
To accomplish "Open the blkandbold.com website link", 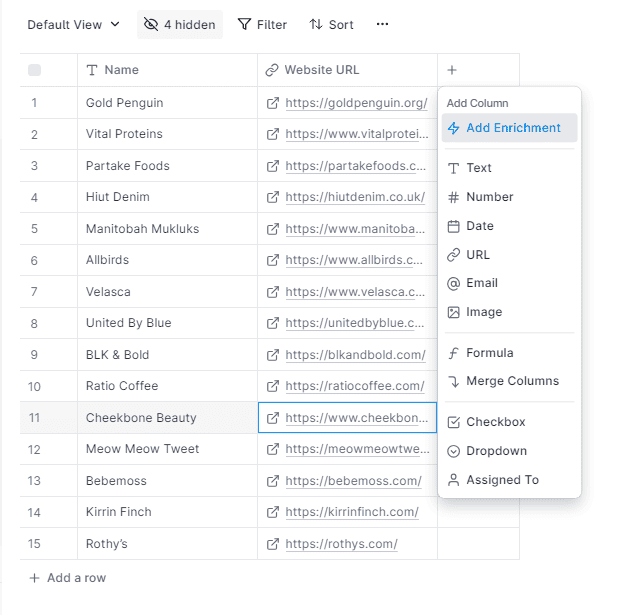I will coord(355,355).
